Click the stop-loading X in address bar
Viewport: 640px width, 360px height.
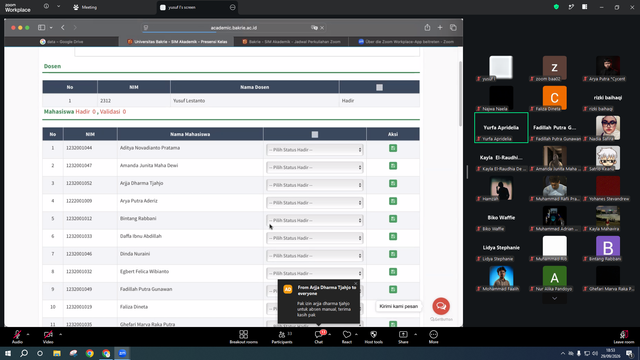pyautogui.click(x=322, y=28)
